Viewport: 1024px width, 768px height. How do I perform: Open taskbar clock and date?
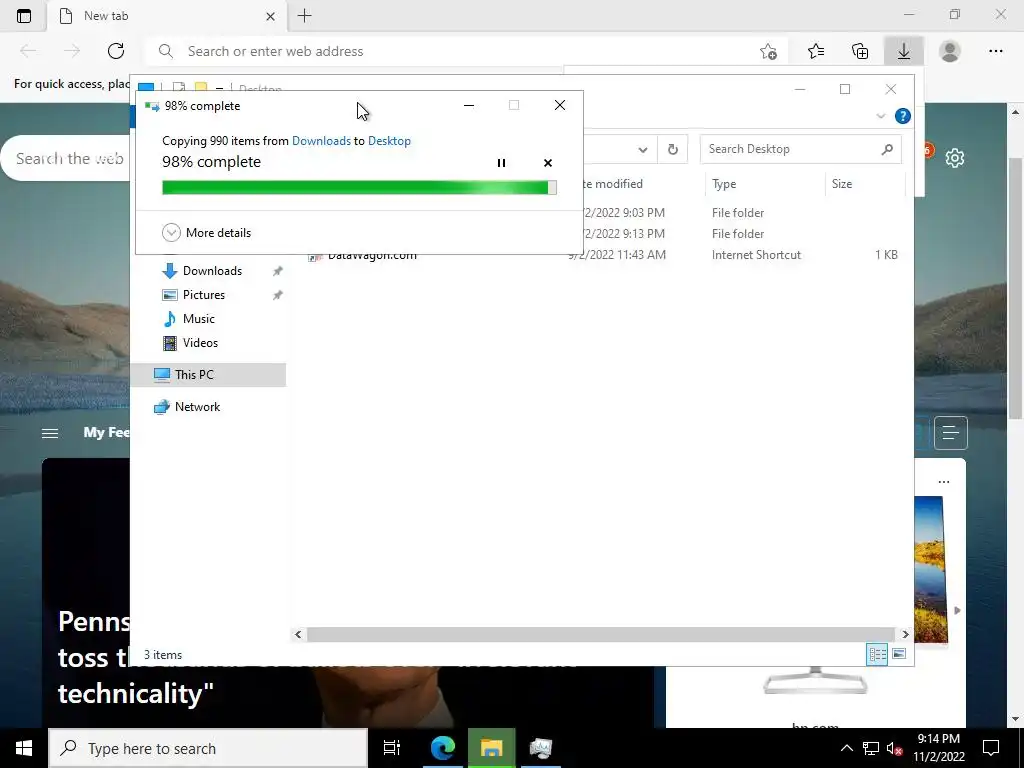pos(938,748)
